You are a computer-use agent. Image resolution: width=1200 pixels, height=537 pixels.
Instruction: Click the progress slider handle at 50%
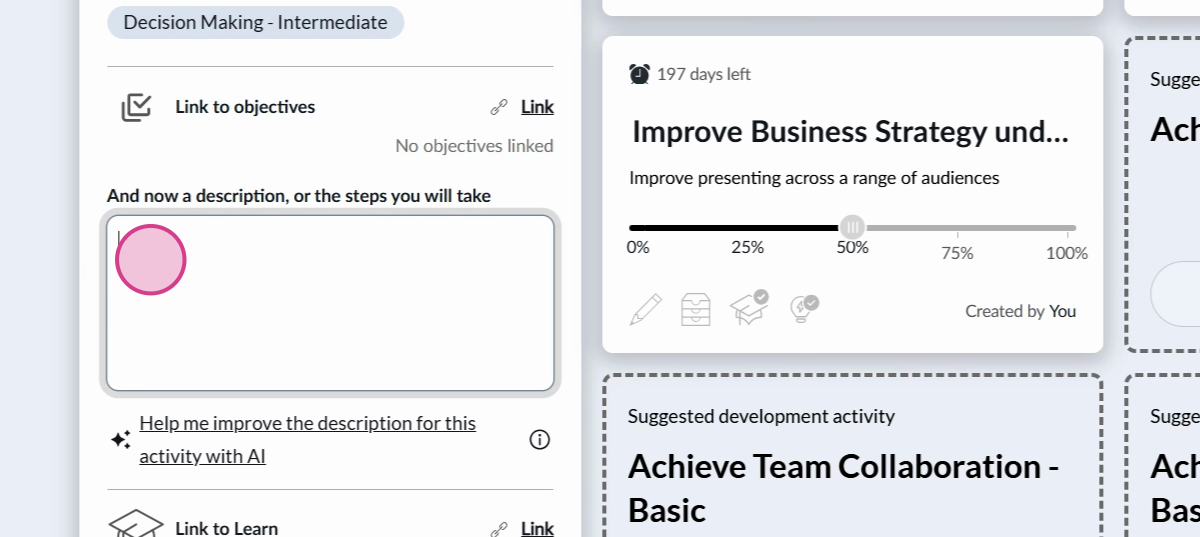point(852,227)
